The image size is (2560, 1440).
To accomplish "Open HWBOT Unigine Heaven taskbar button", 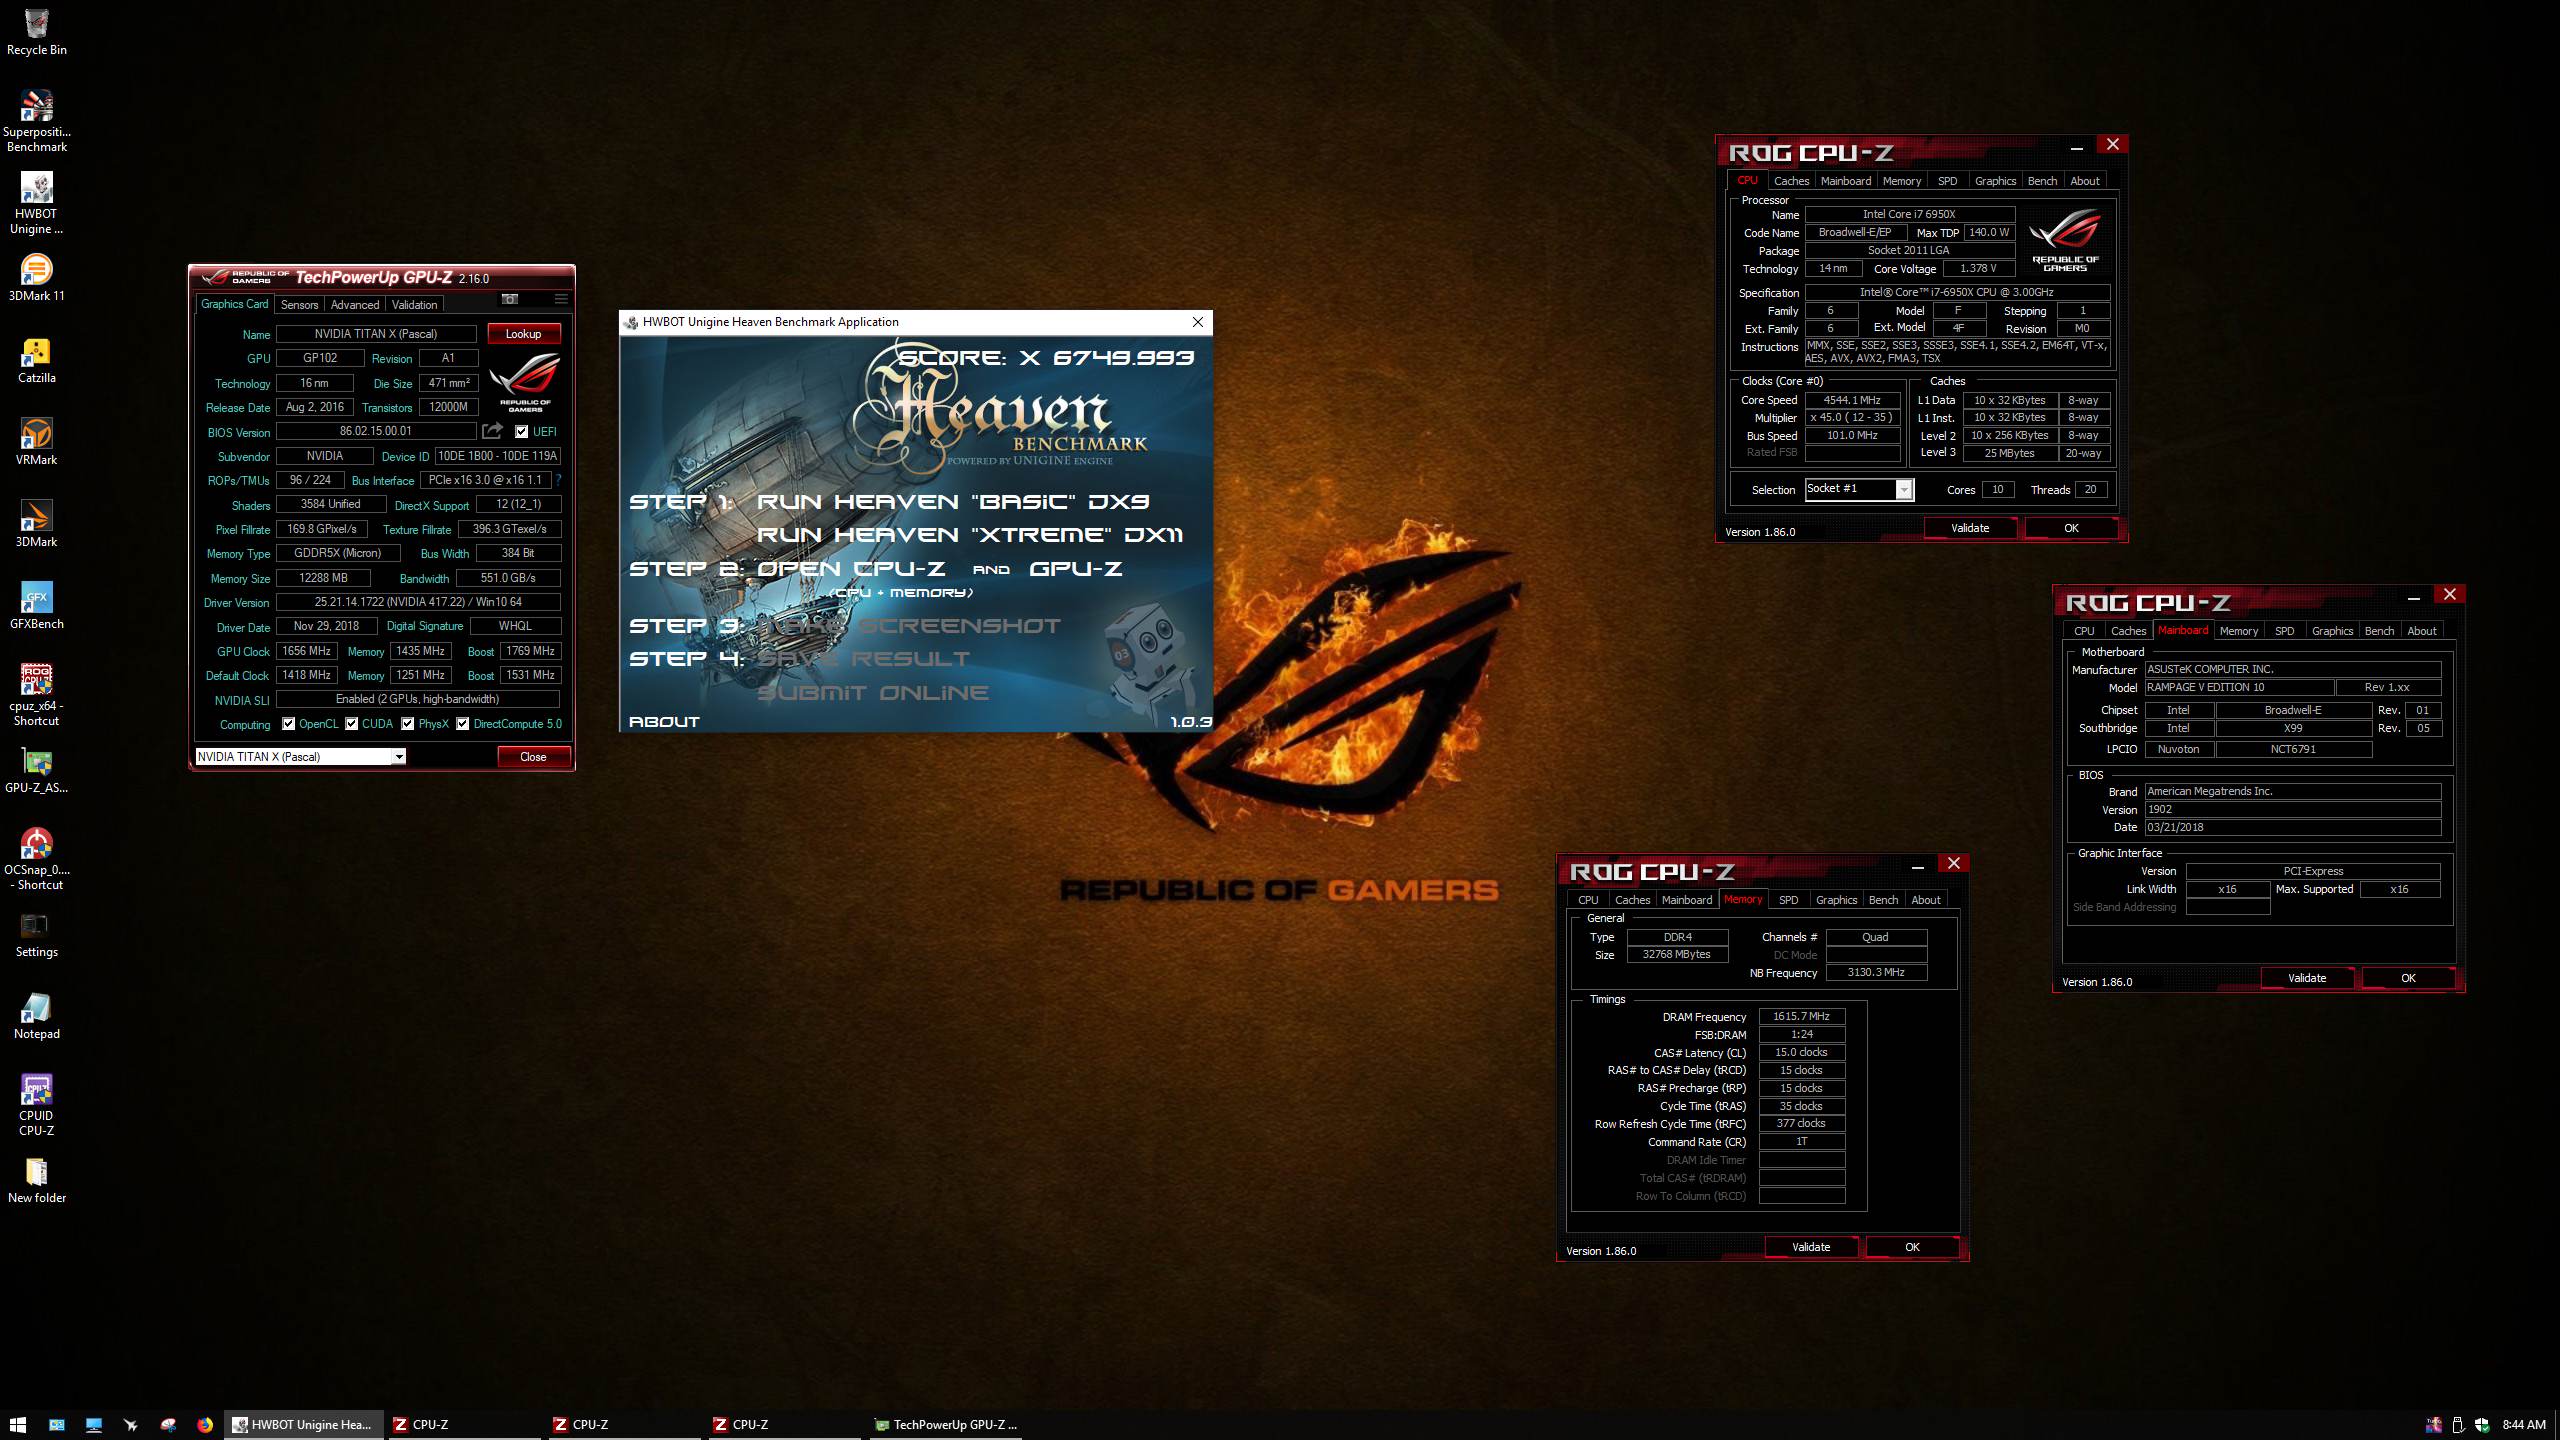I will pyautogui.click(x=304, y=1425).
